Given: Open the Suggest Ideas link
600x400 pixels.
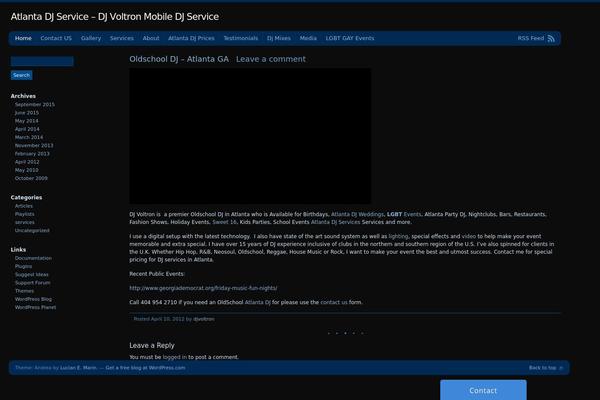Looking at the screenshot, I should (x=31, y=275).
